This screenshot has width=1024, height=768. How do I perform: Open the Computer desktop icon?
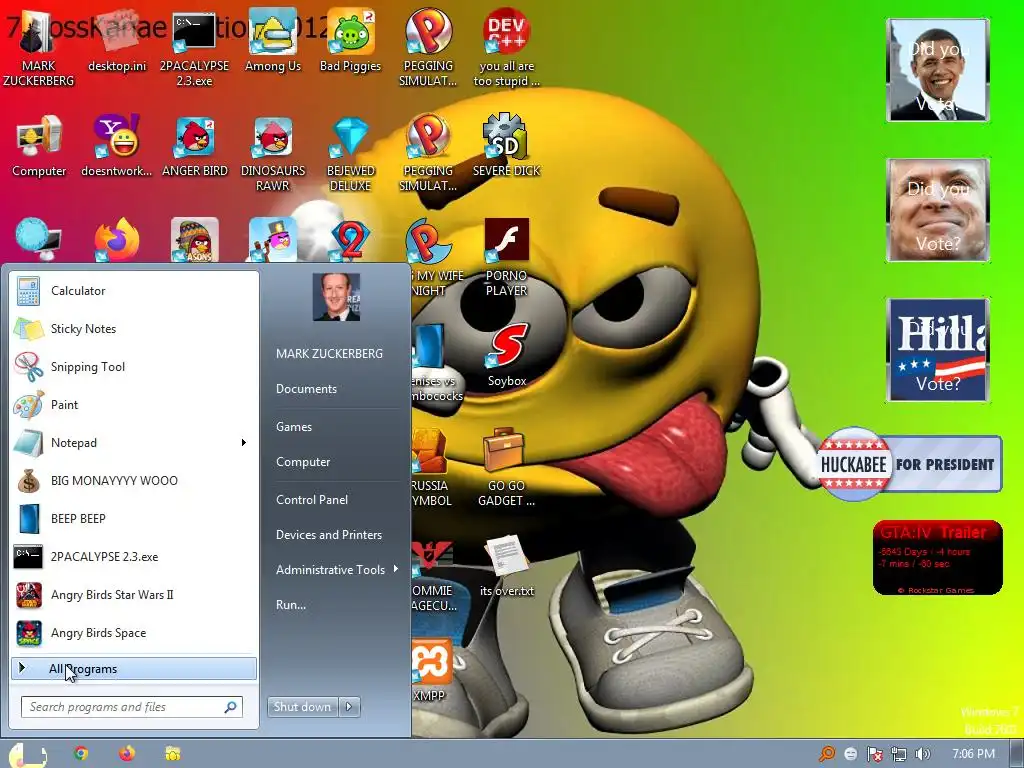tap(39, 146)
